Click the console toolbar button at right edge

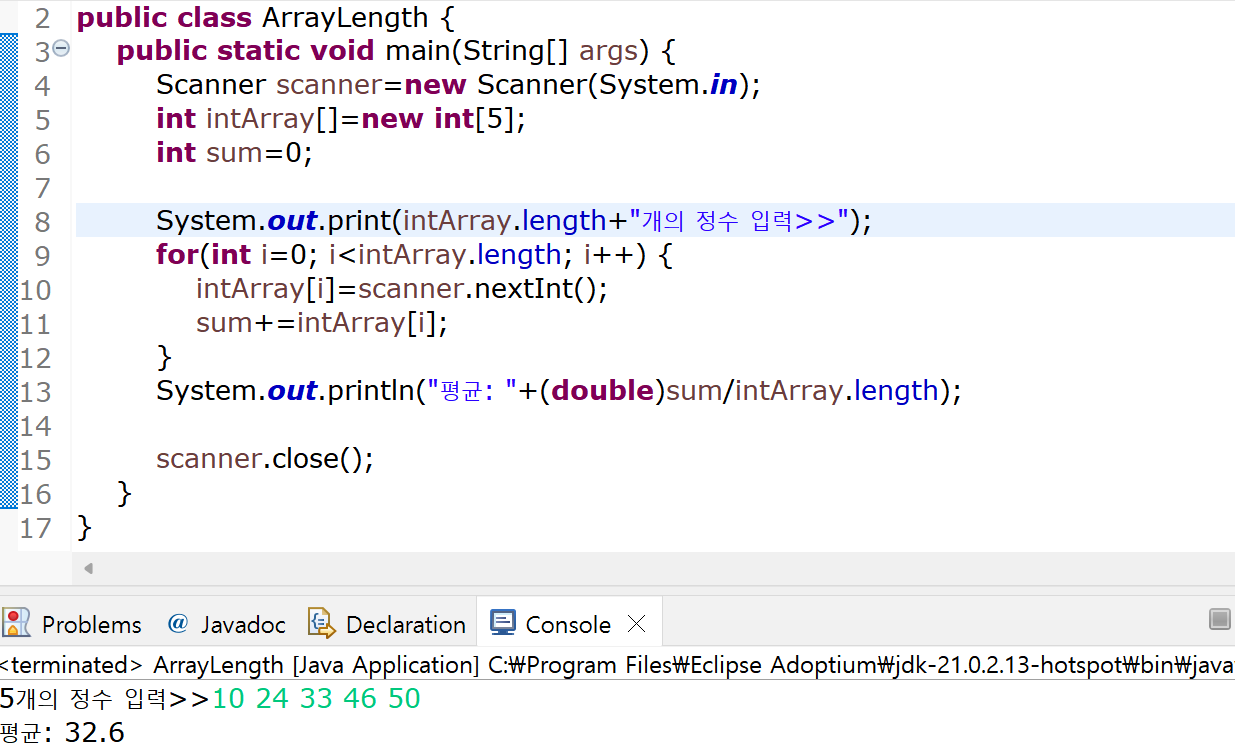click(1219, 619)
